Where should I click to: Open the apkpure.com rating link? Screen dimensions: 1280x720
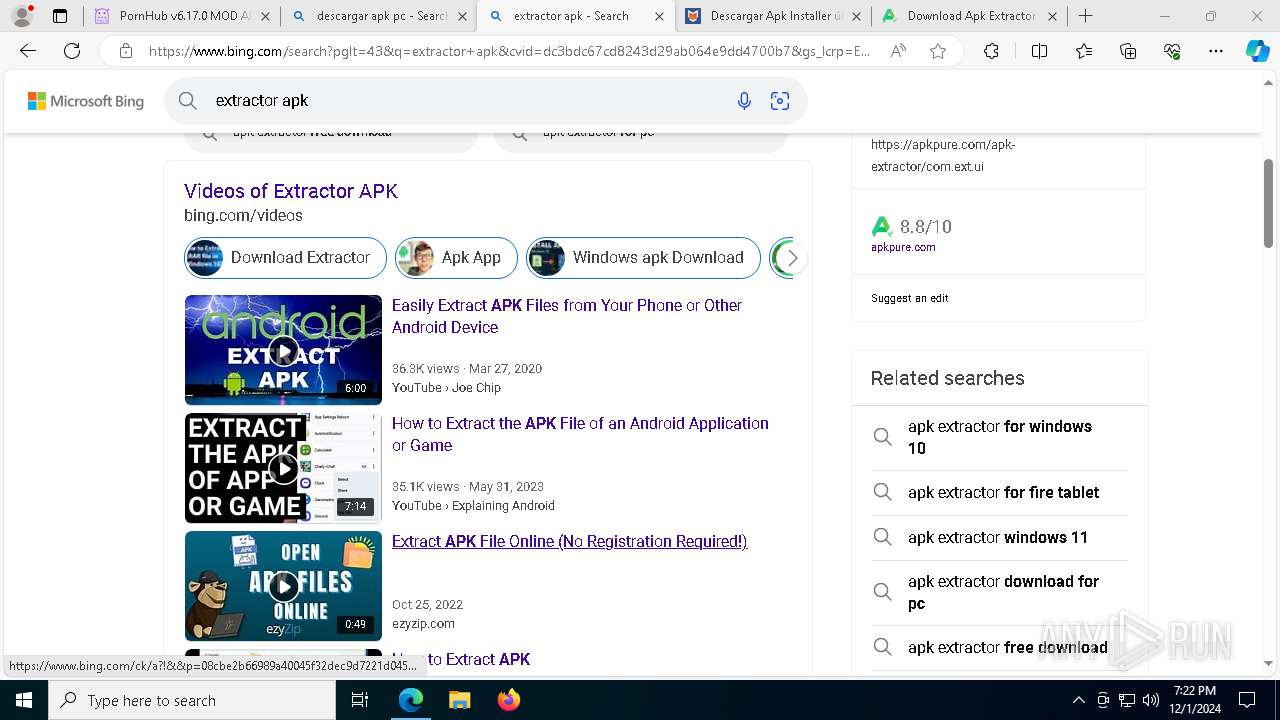(903, 247)
